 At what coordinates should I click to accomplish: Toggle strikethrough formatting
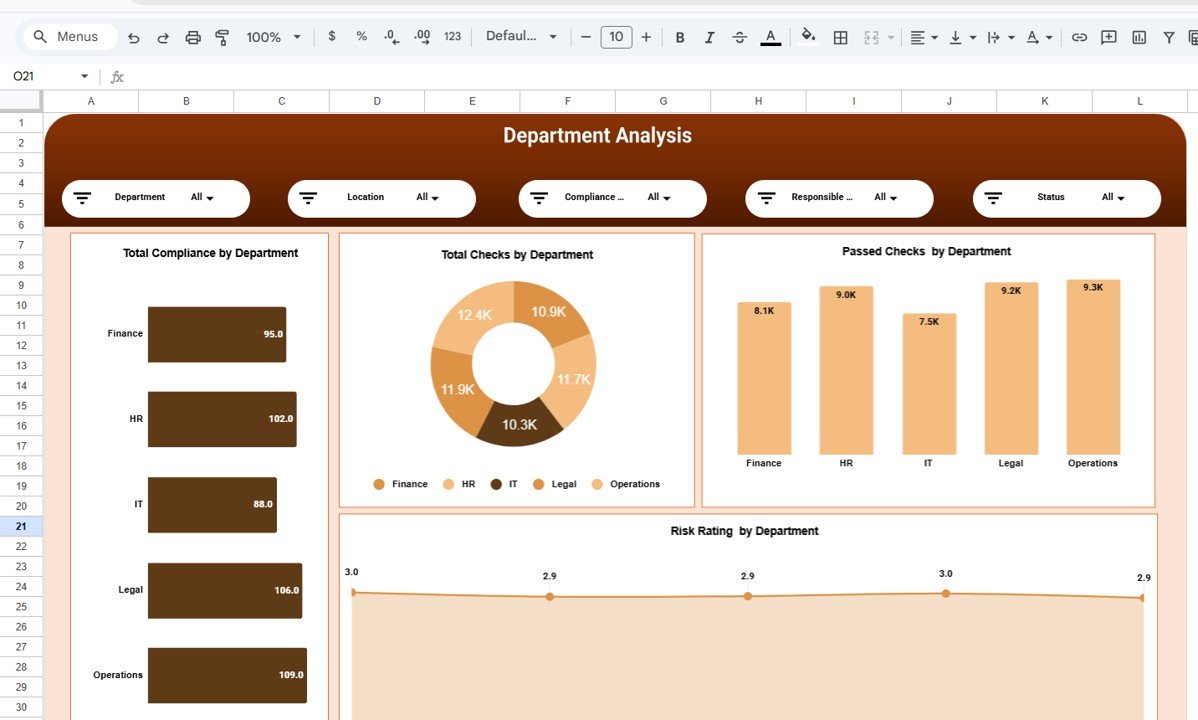pos(739,36)
